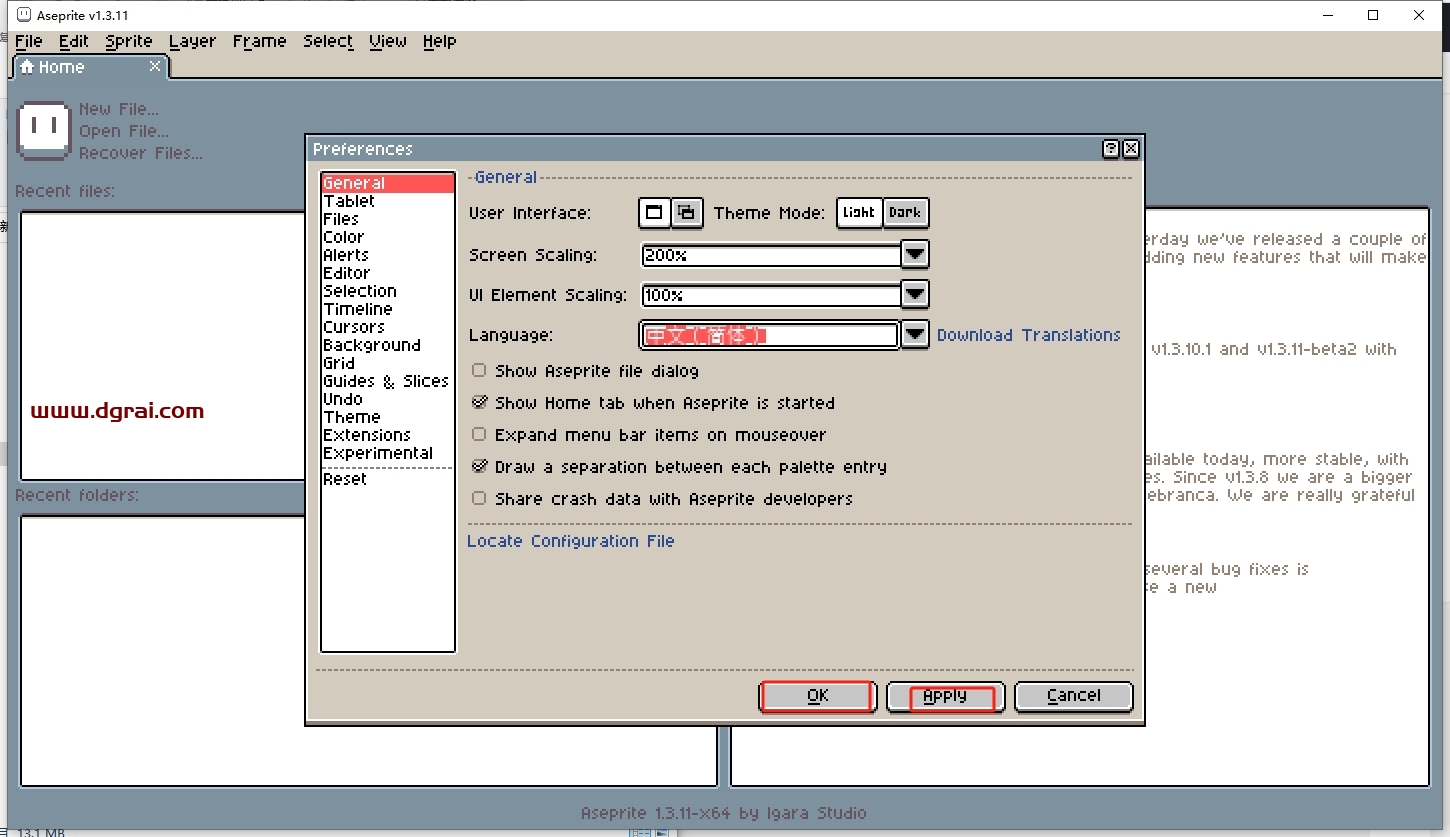The height and width of the screenshot is (837, 1450).
Task: Maximize the Aseprite window
Action: point(1374,15)
